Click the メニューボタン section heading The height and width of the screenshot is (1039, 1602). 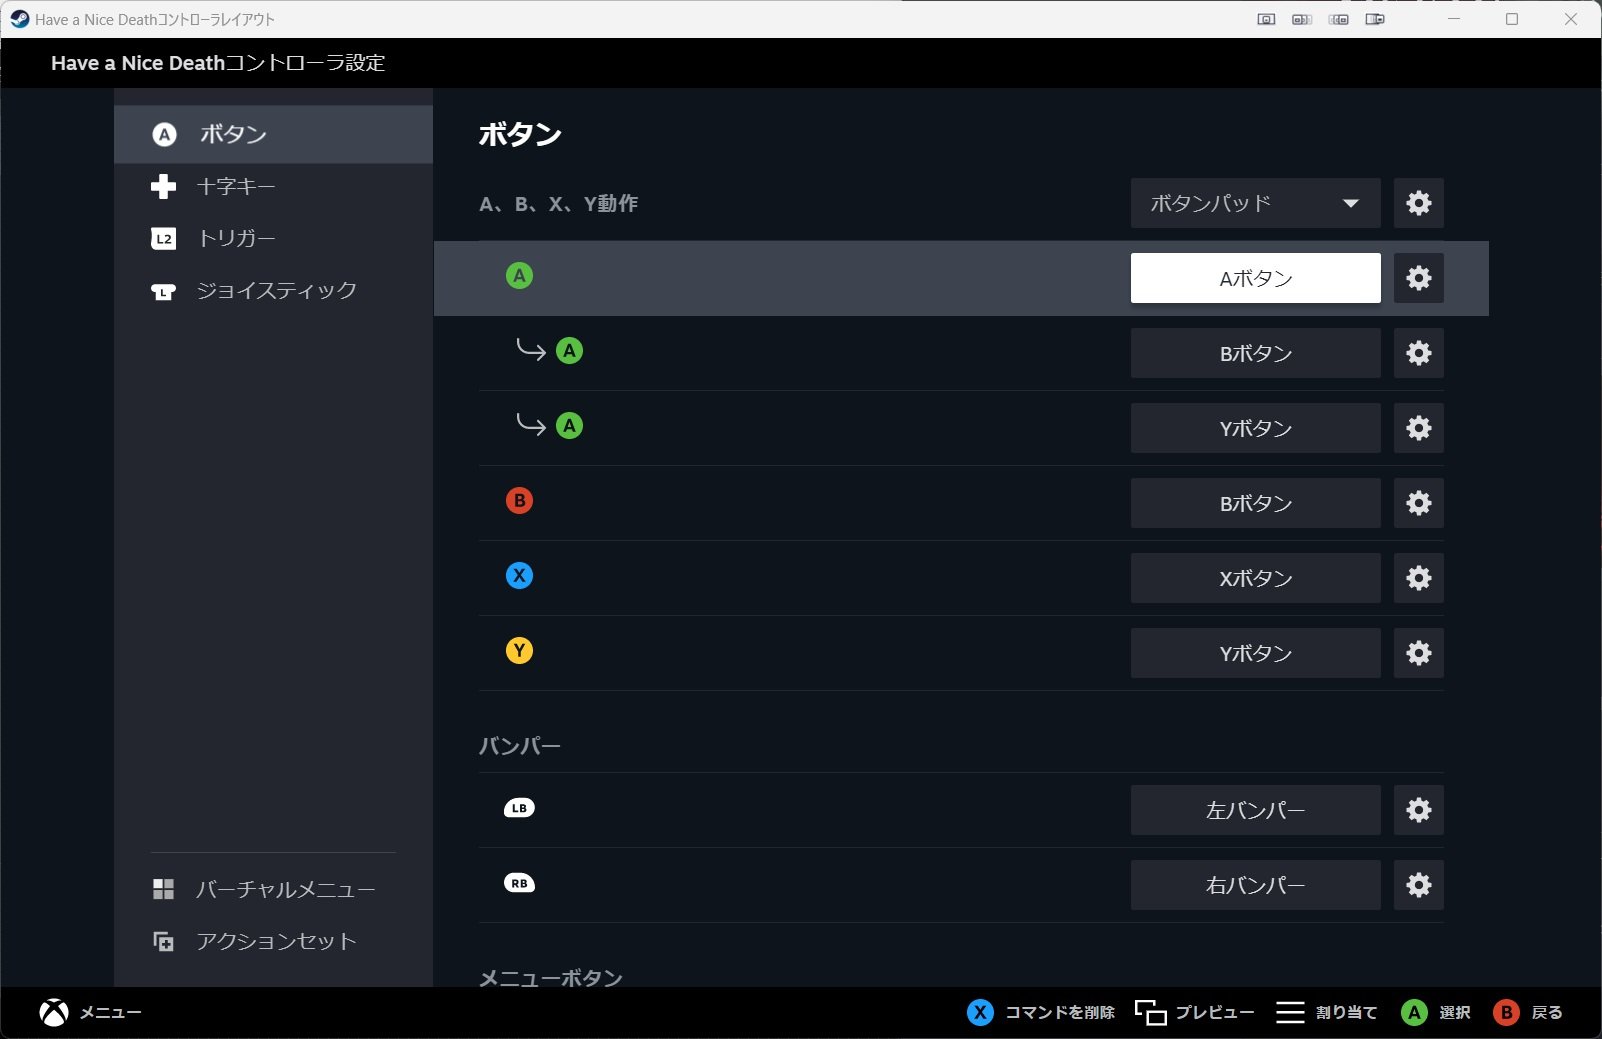click(x=550, y=977)
